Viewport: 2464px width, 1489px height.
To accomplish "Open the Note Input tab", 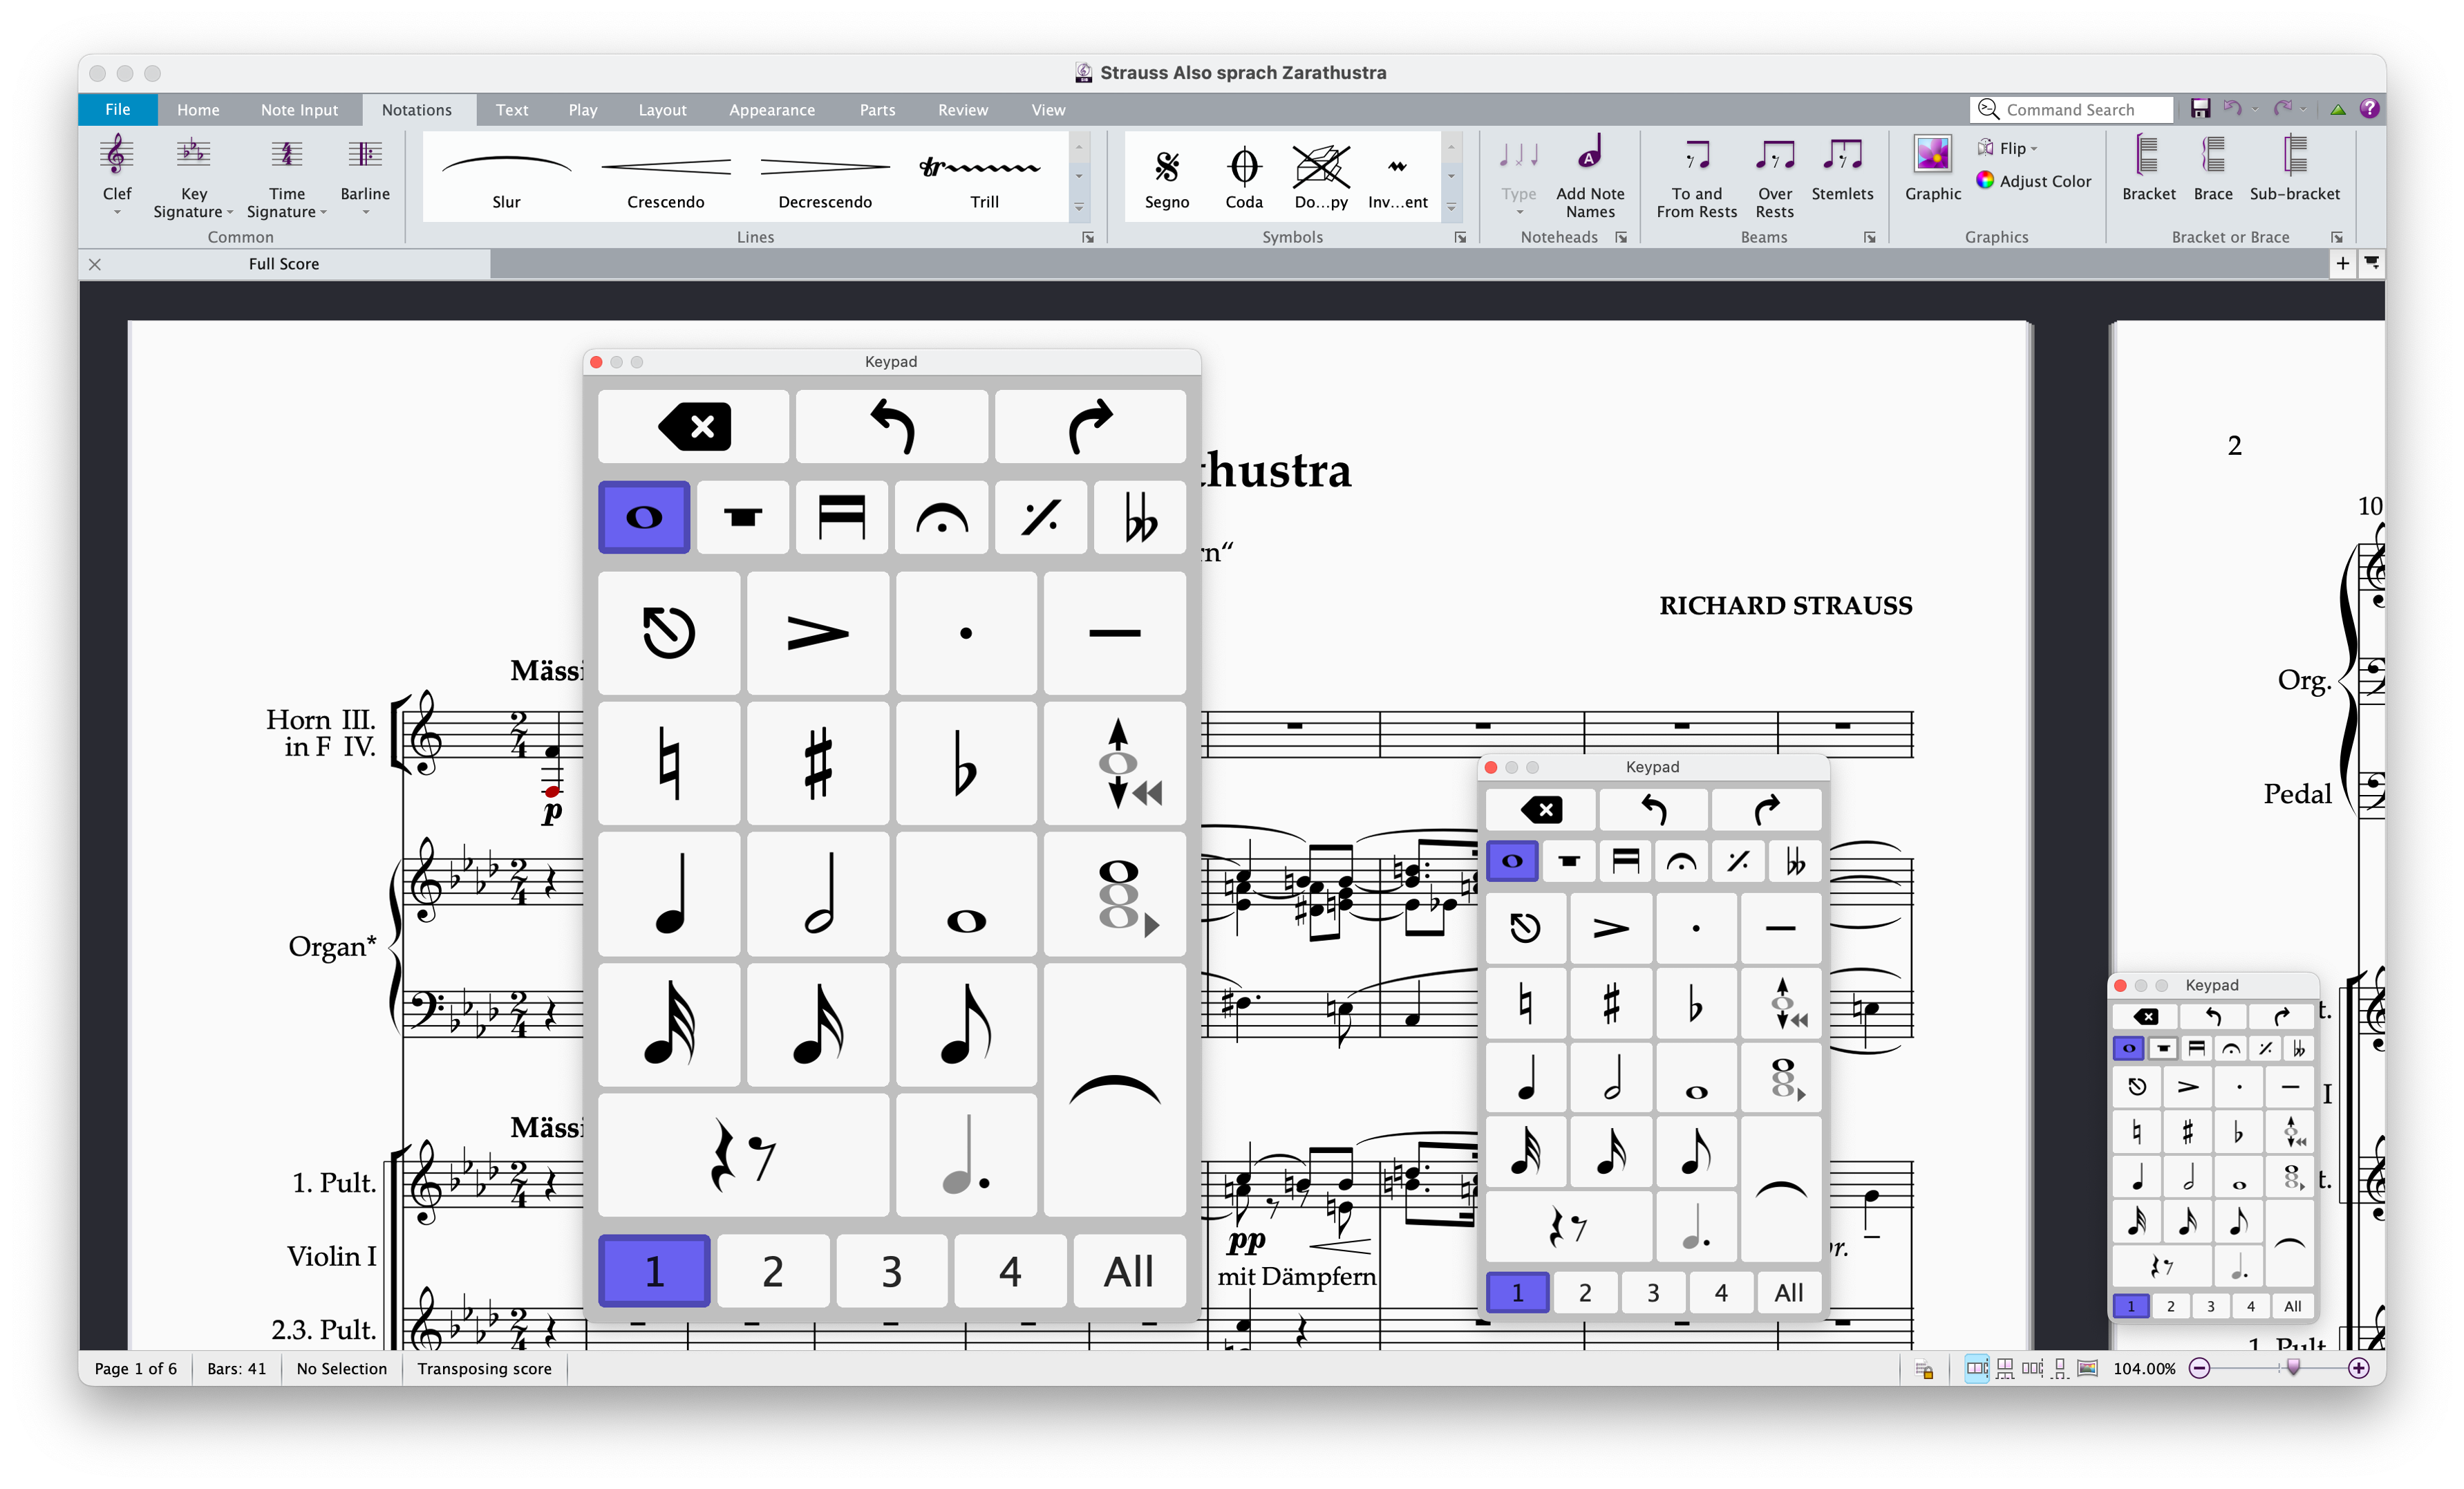I will click(298, 110).
